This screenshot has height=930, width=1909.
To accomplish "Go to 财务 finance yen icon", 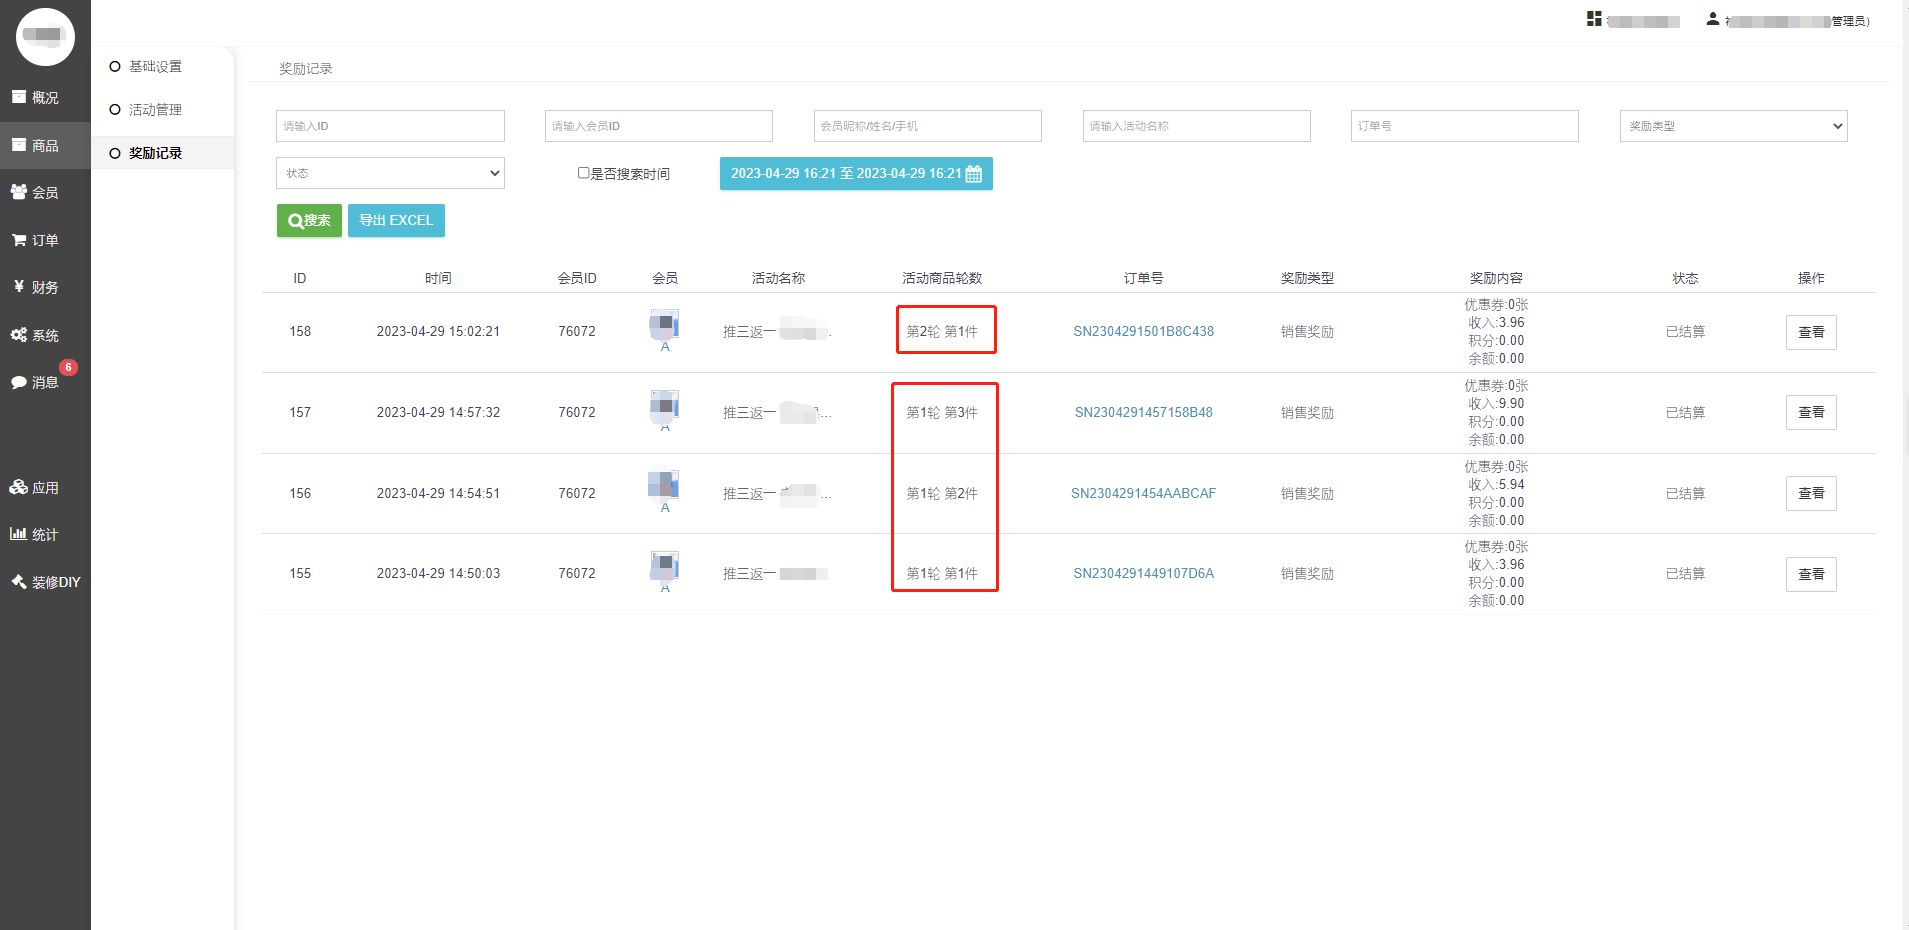I will (19, 287).
